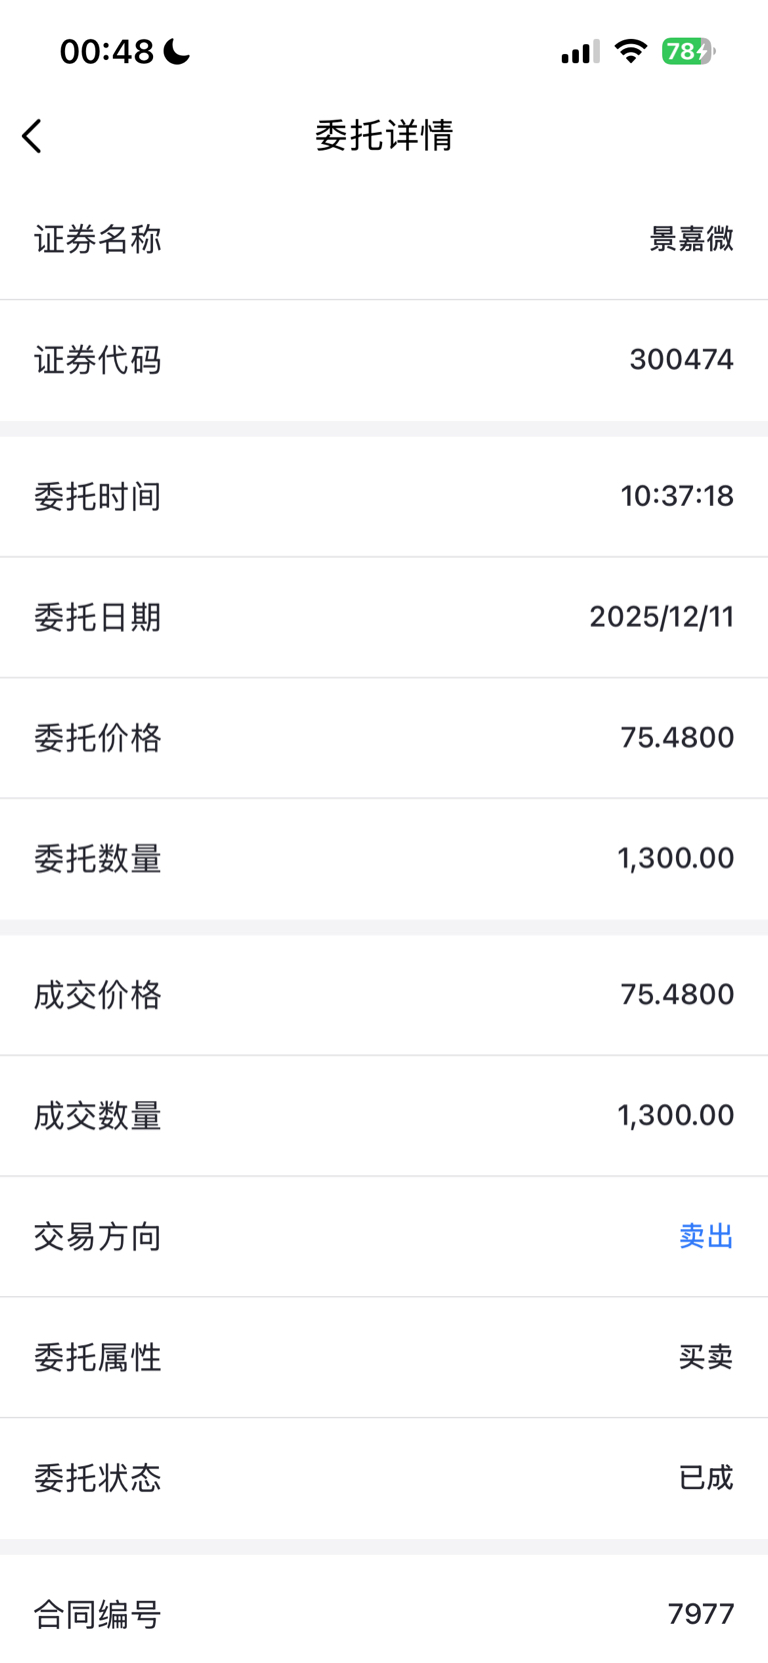Select the 证券名称 row value 景嘉微
Viewport: 768px width, 1663px height.
point(691,239)
